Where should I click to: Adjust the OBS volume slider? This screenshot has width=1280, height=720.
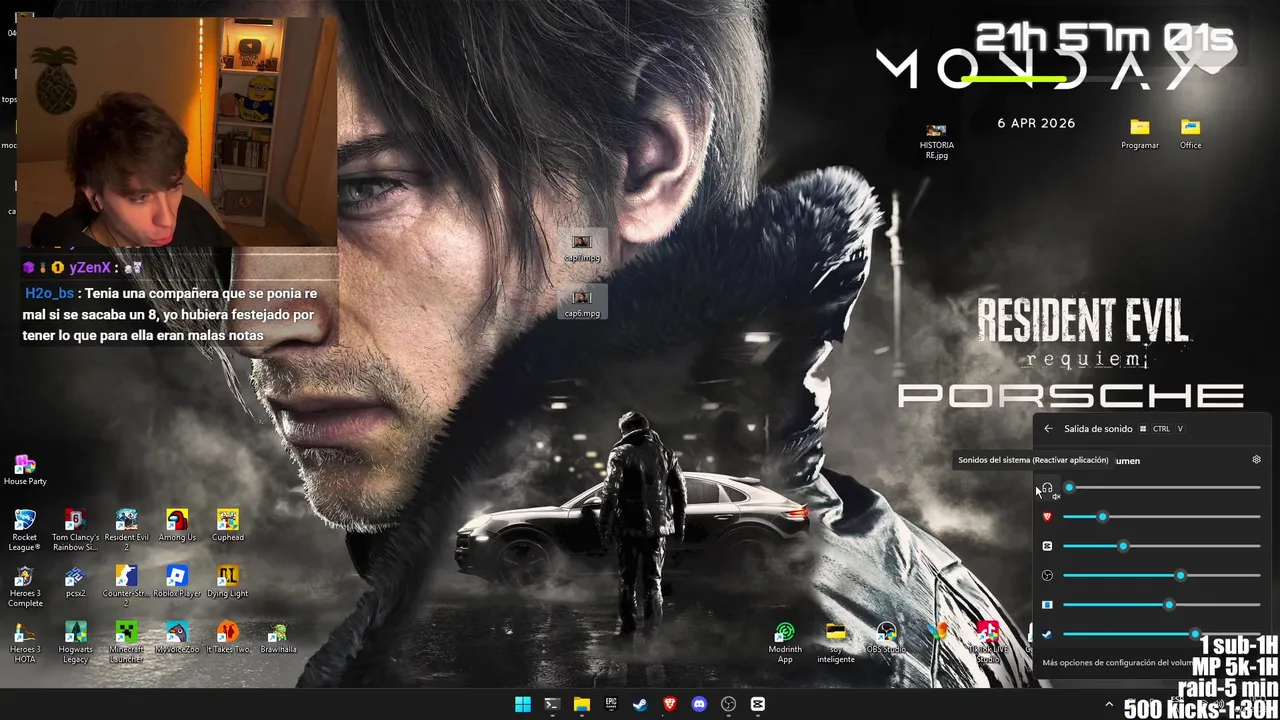[1162, 575]
